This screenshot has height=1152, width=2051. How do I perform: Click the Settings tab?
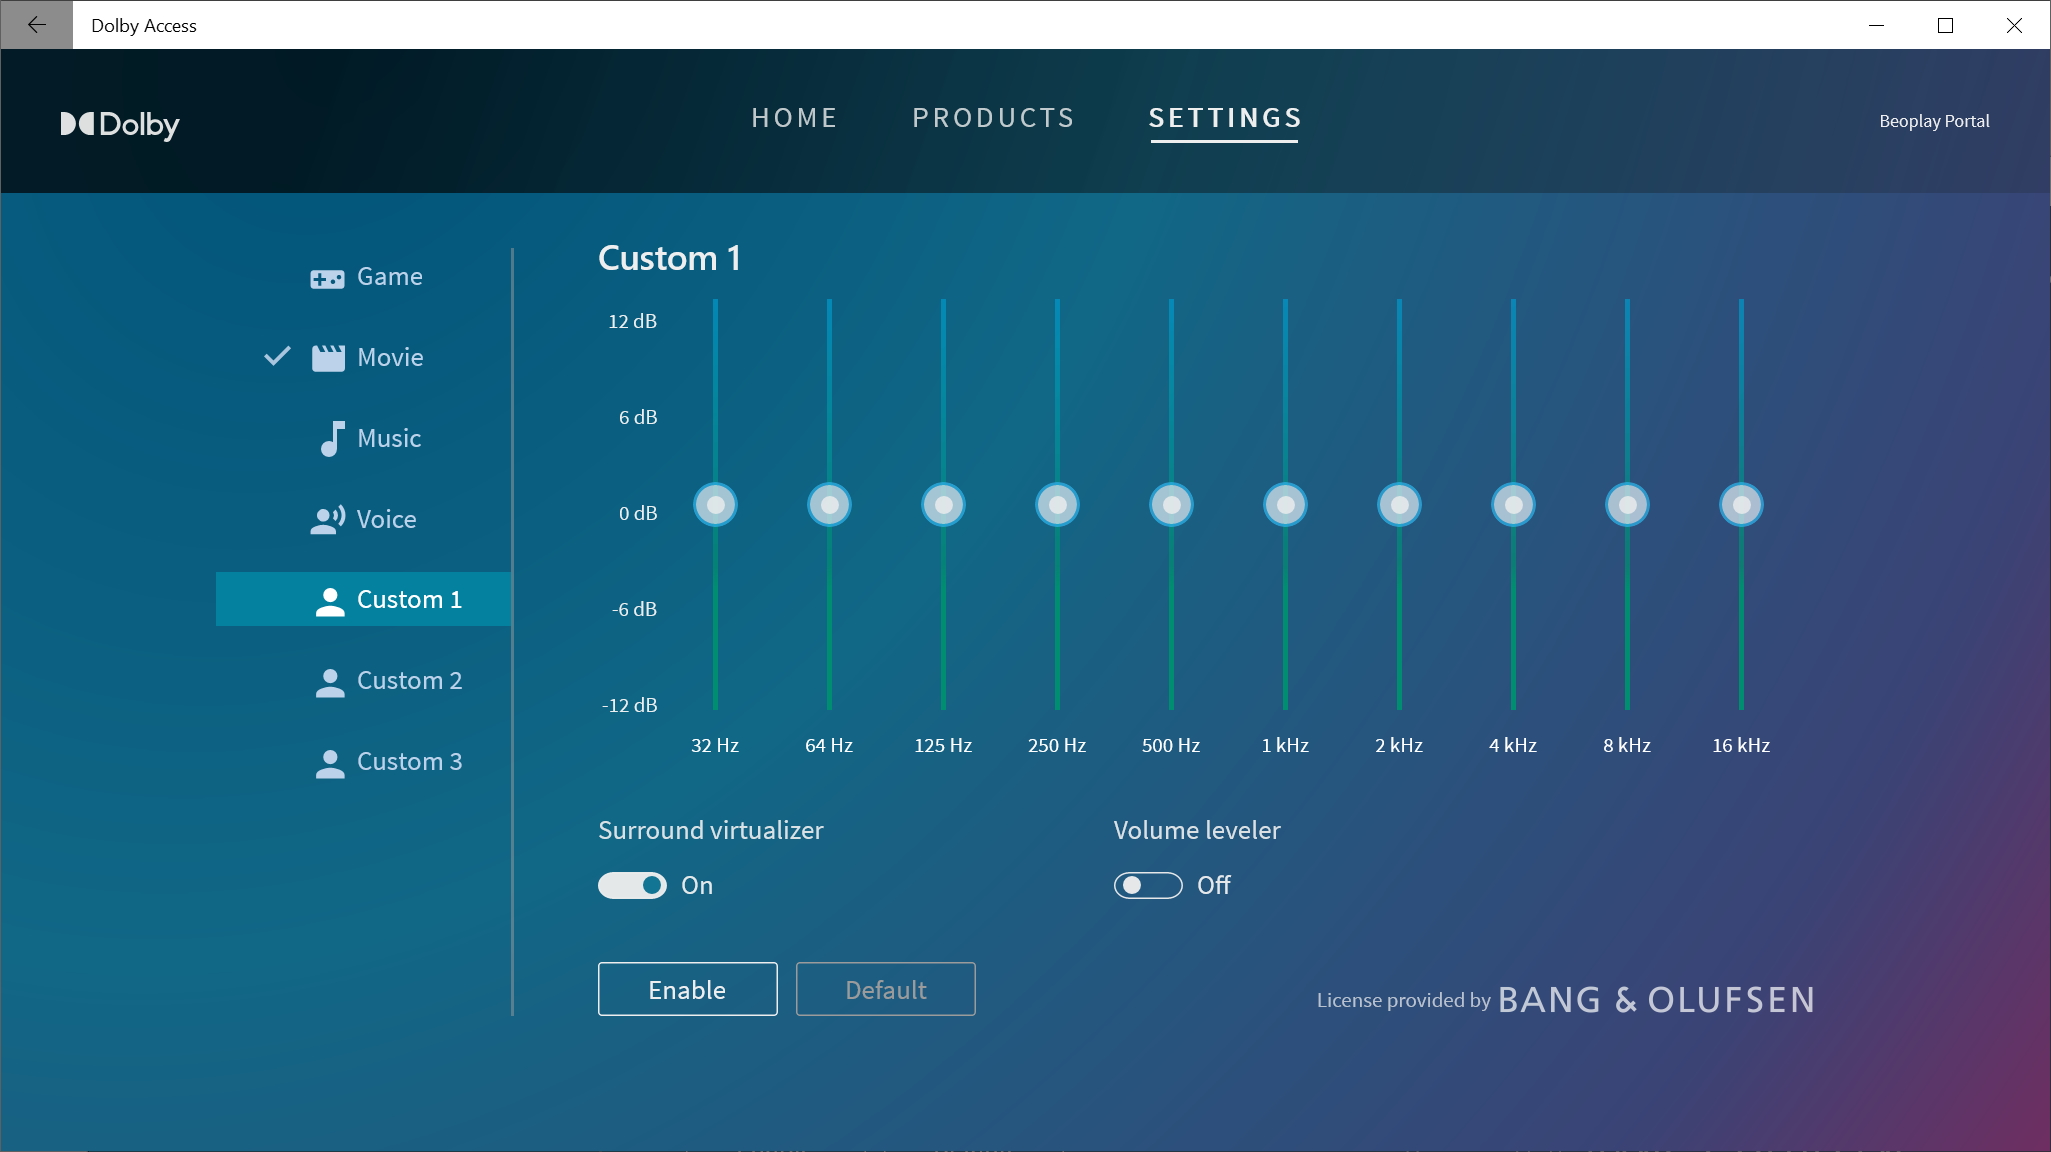pyautogui.click(x=1225, y=118)
